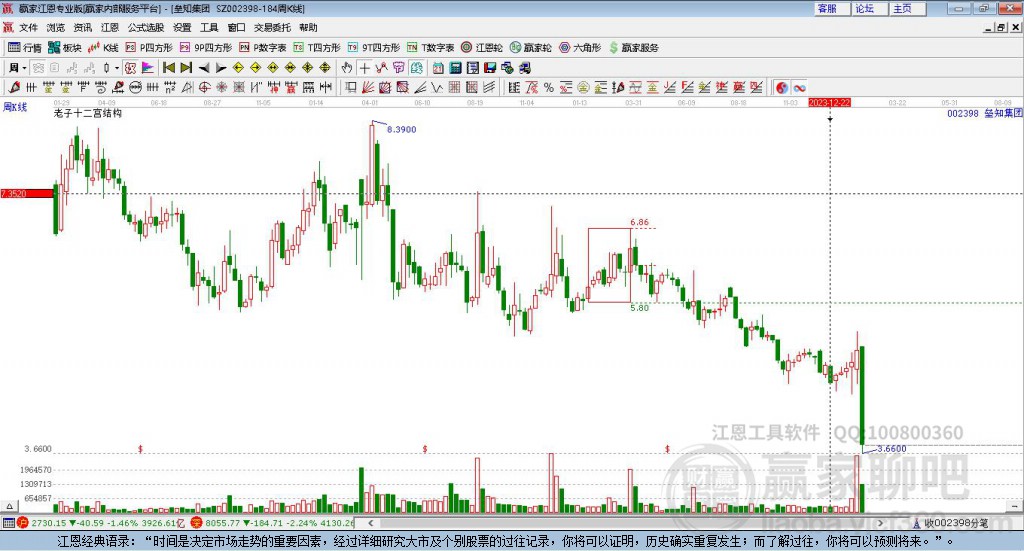Click the red floppy disk save icon
Image resolution: width=1024 pixels, height=551 pixels.
490,67
